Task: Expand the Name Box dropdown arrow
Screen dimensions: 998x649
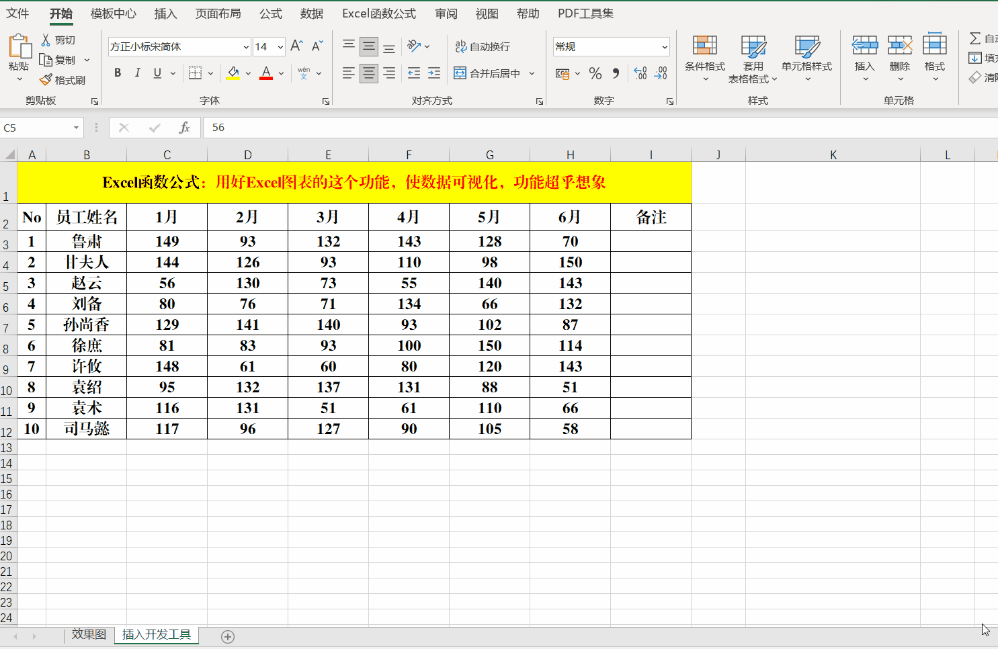Action: pos(76,128)
